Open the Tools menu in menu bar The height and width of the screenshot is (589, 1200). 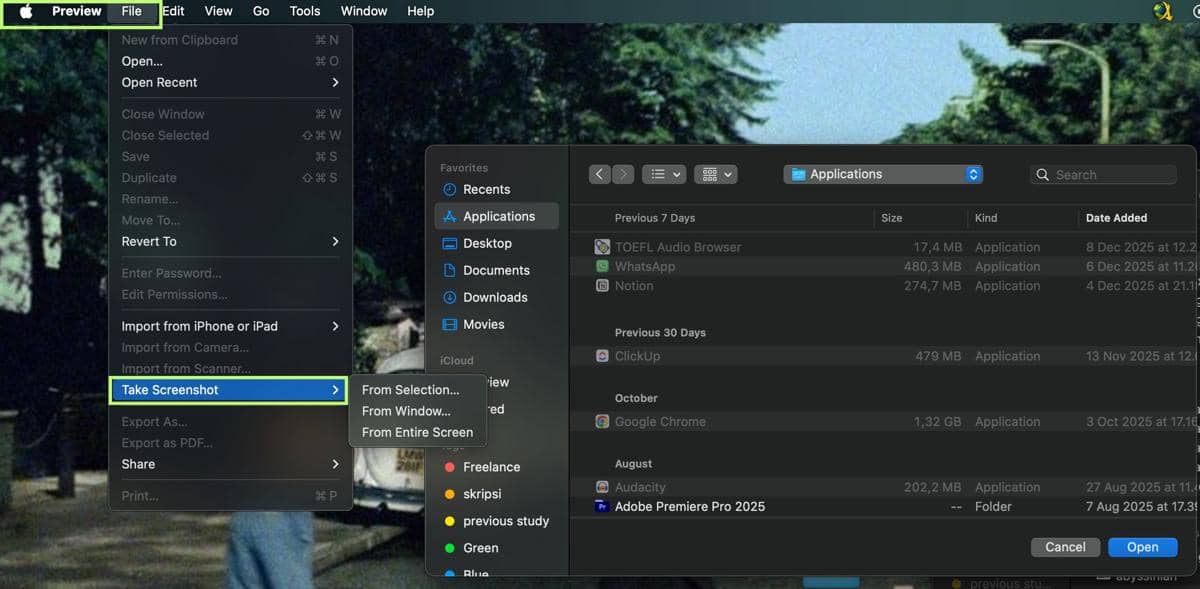(x=305, y=11)
